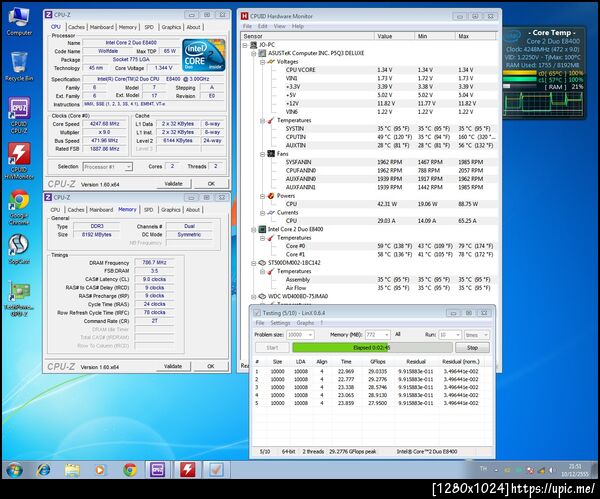
Task: Open the Settings menu in LinX
Action: (280, 323)
